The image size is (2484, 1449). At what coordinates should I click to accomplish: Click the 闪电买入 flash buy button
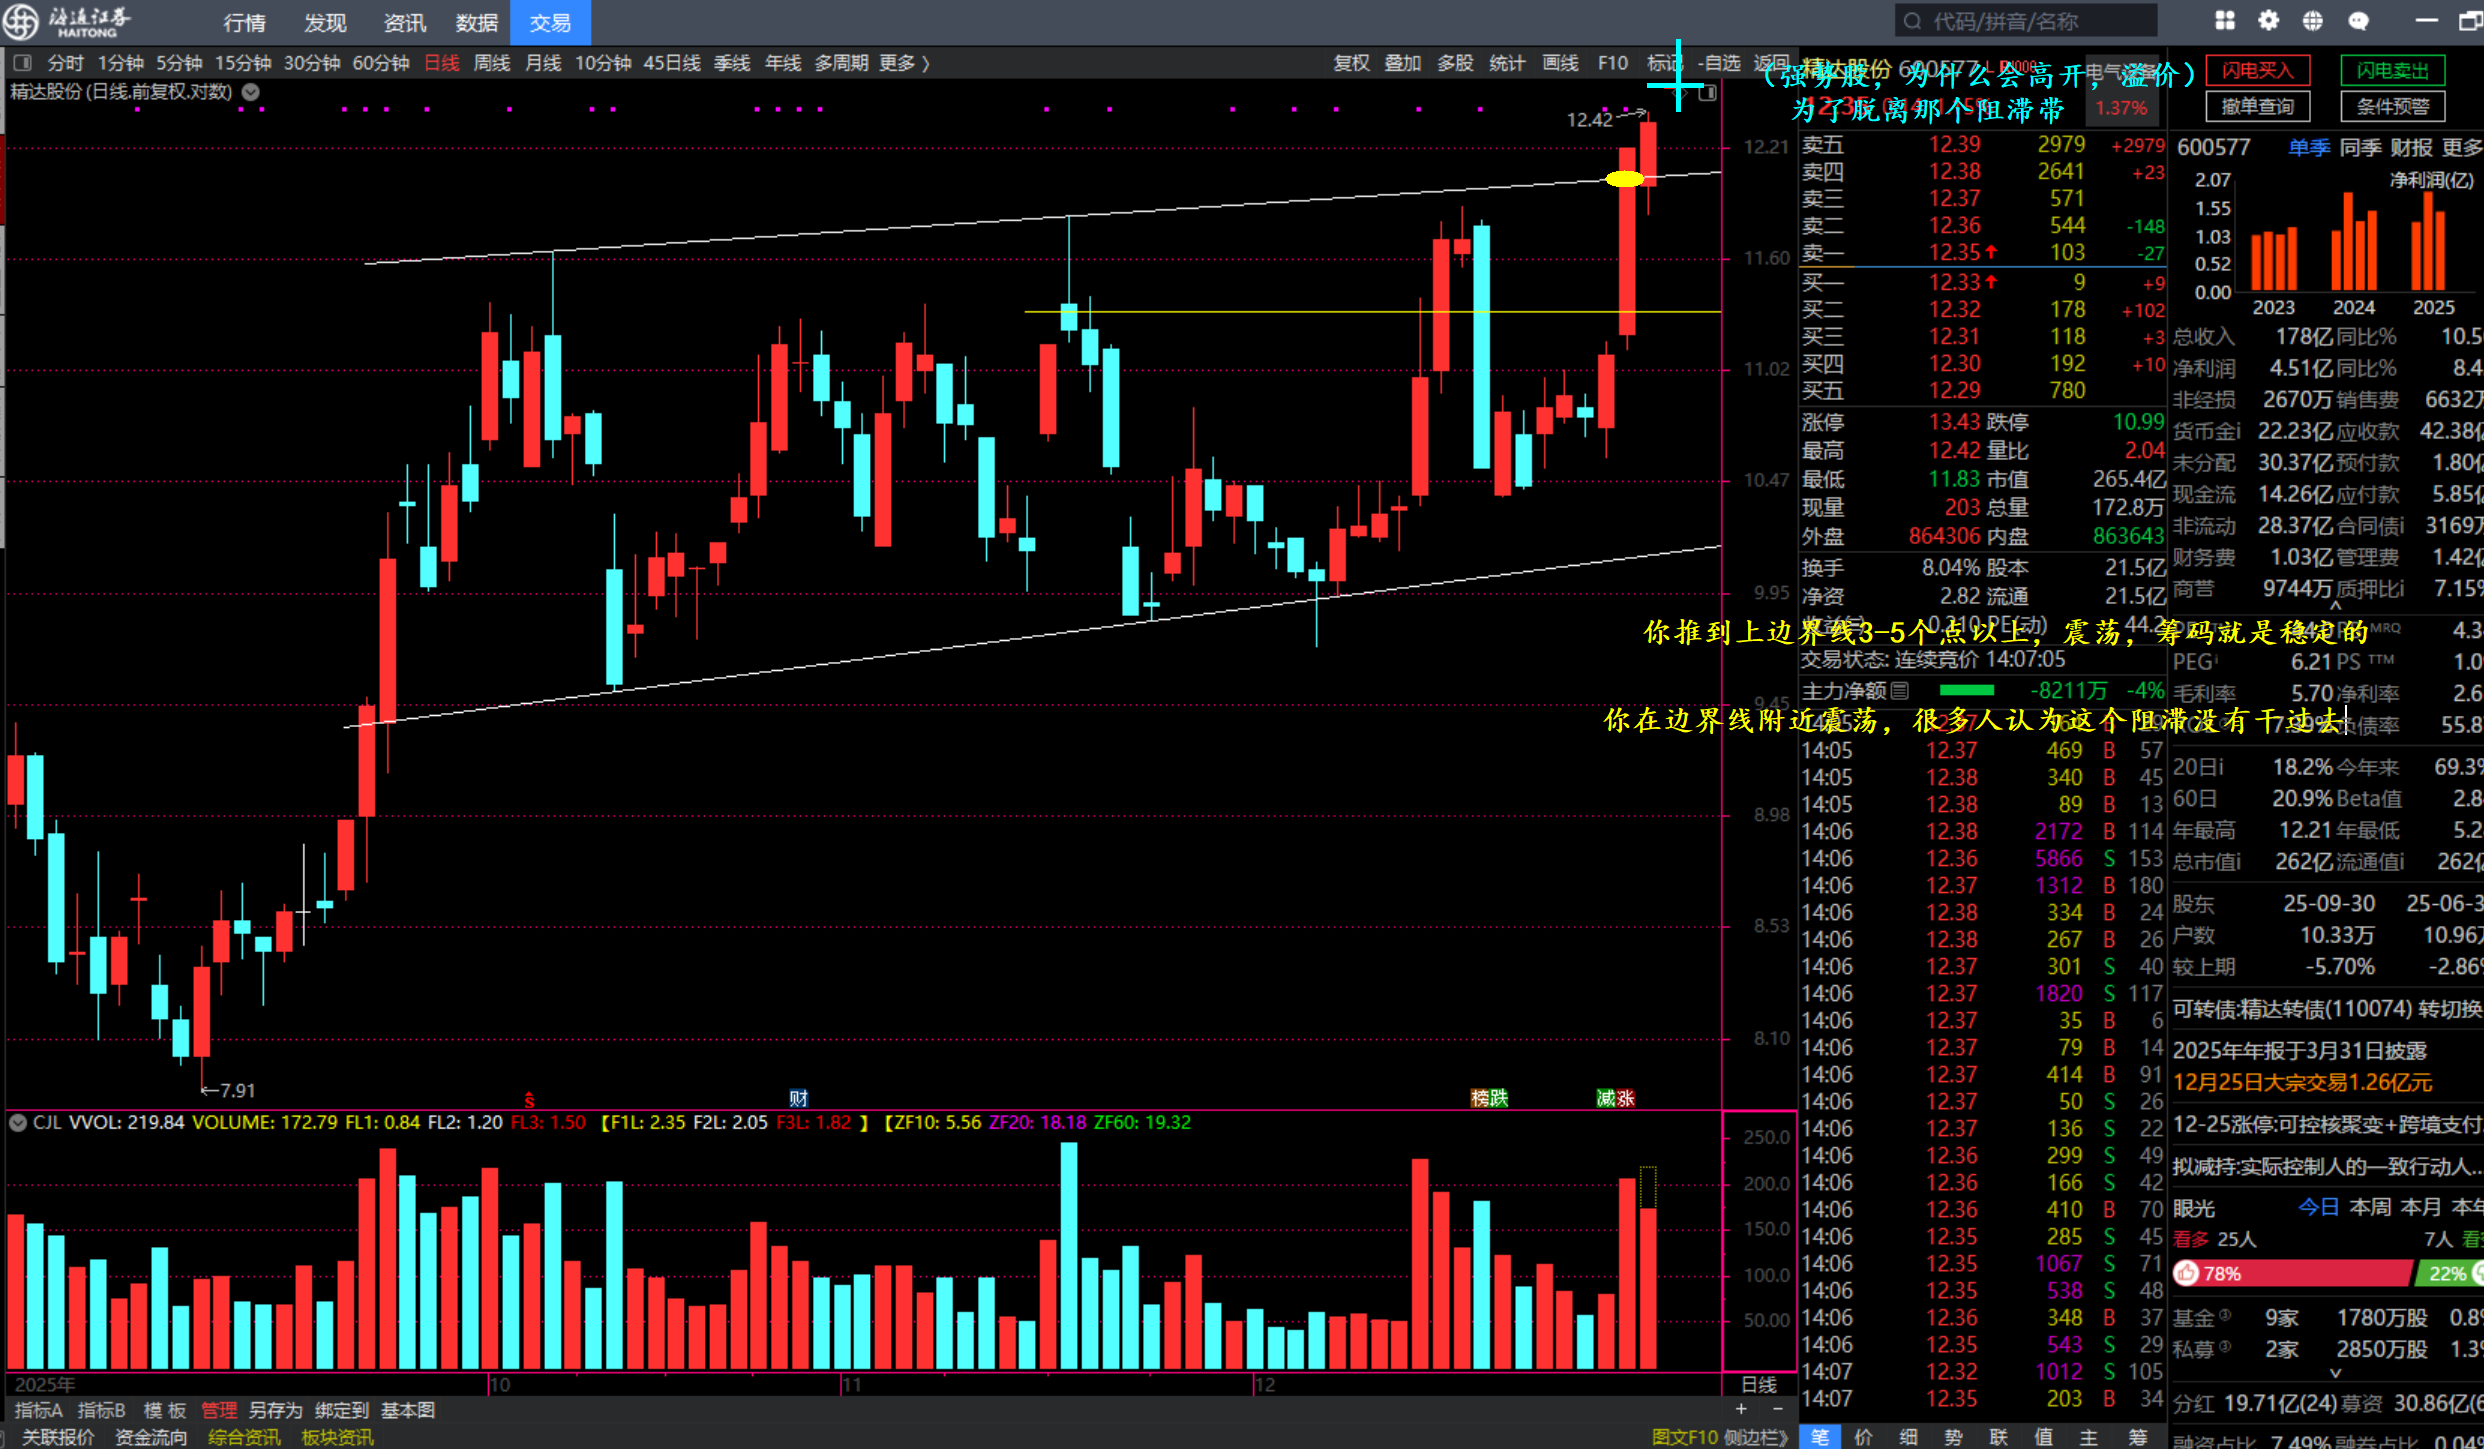2257,70
